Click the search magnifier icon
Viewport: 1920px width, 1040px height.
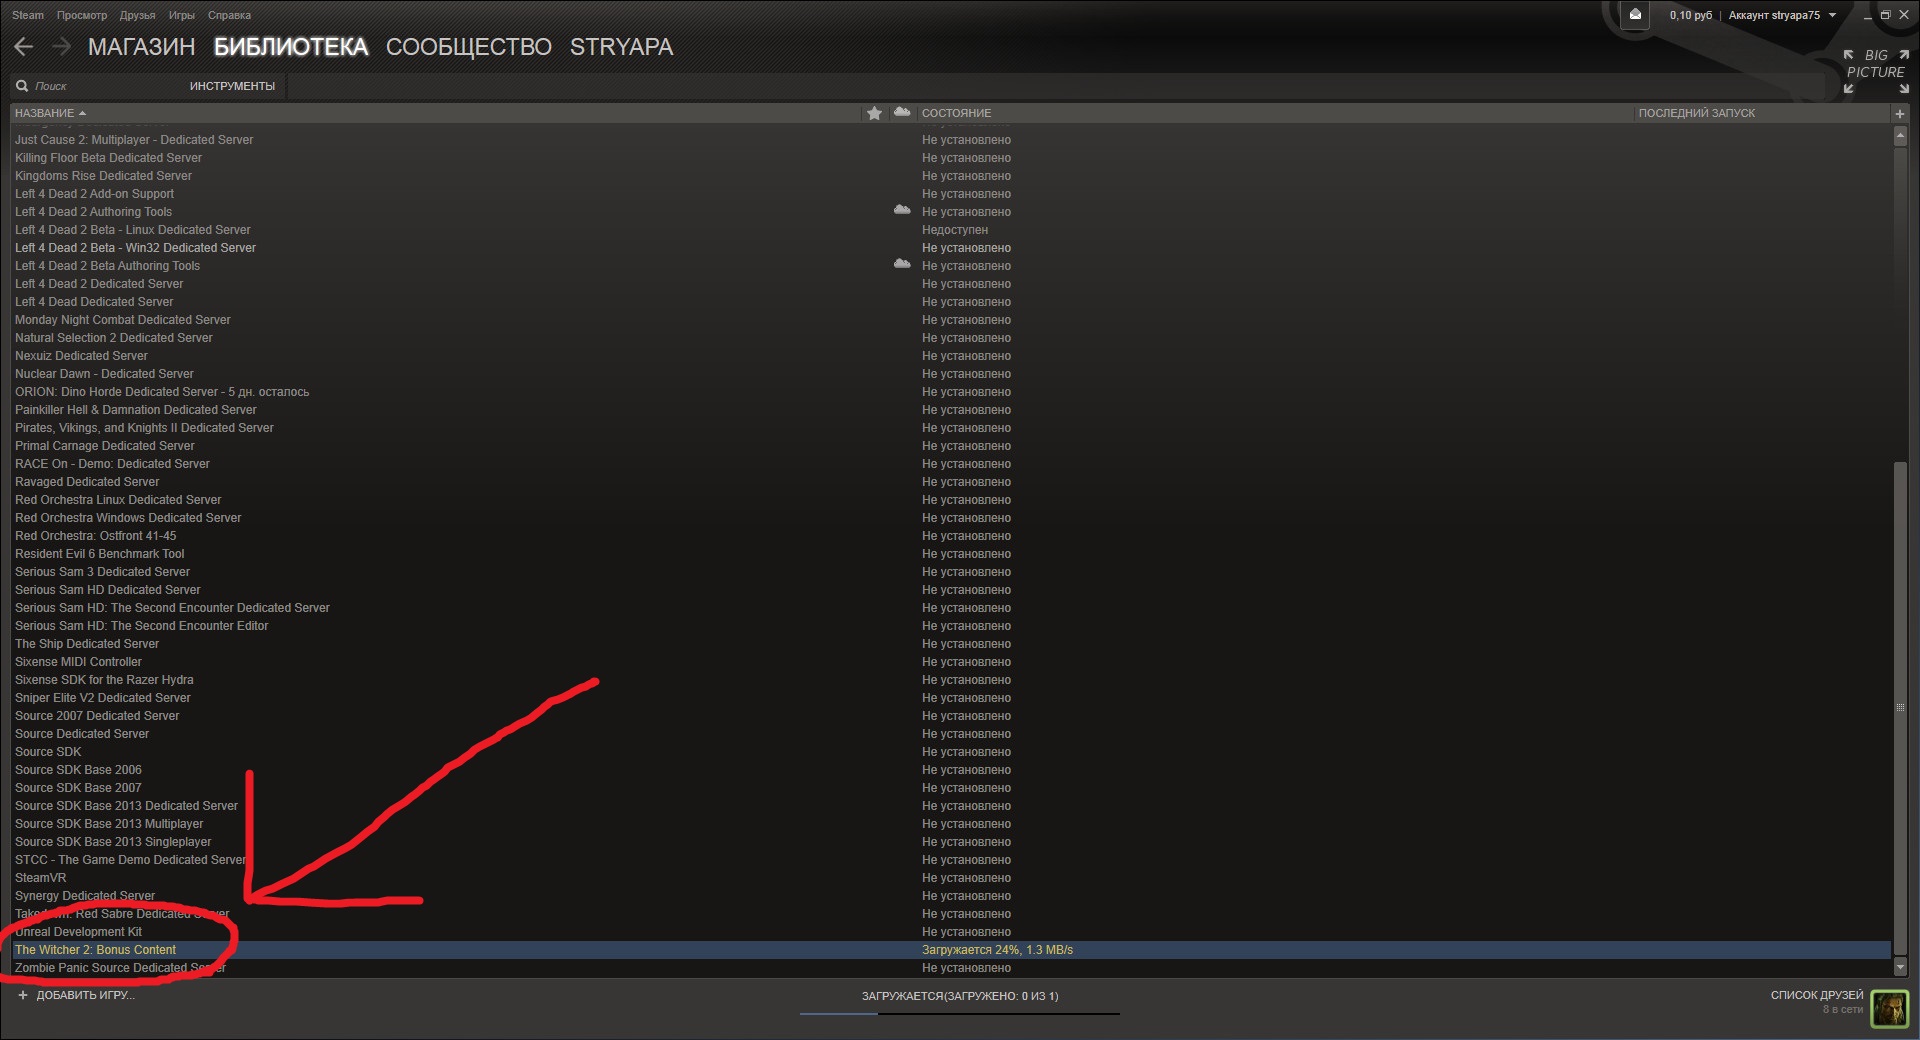22,86
